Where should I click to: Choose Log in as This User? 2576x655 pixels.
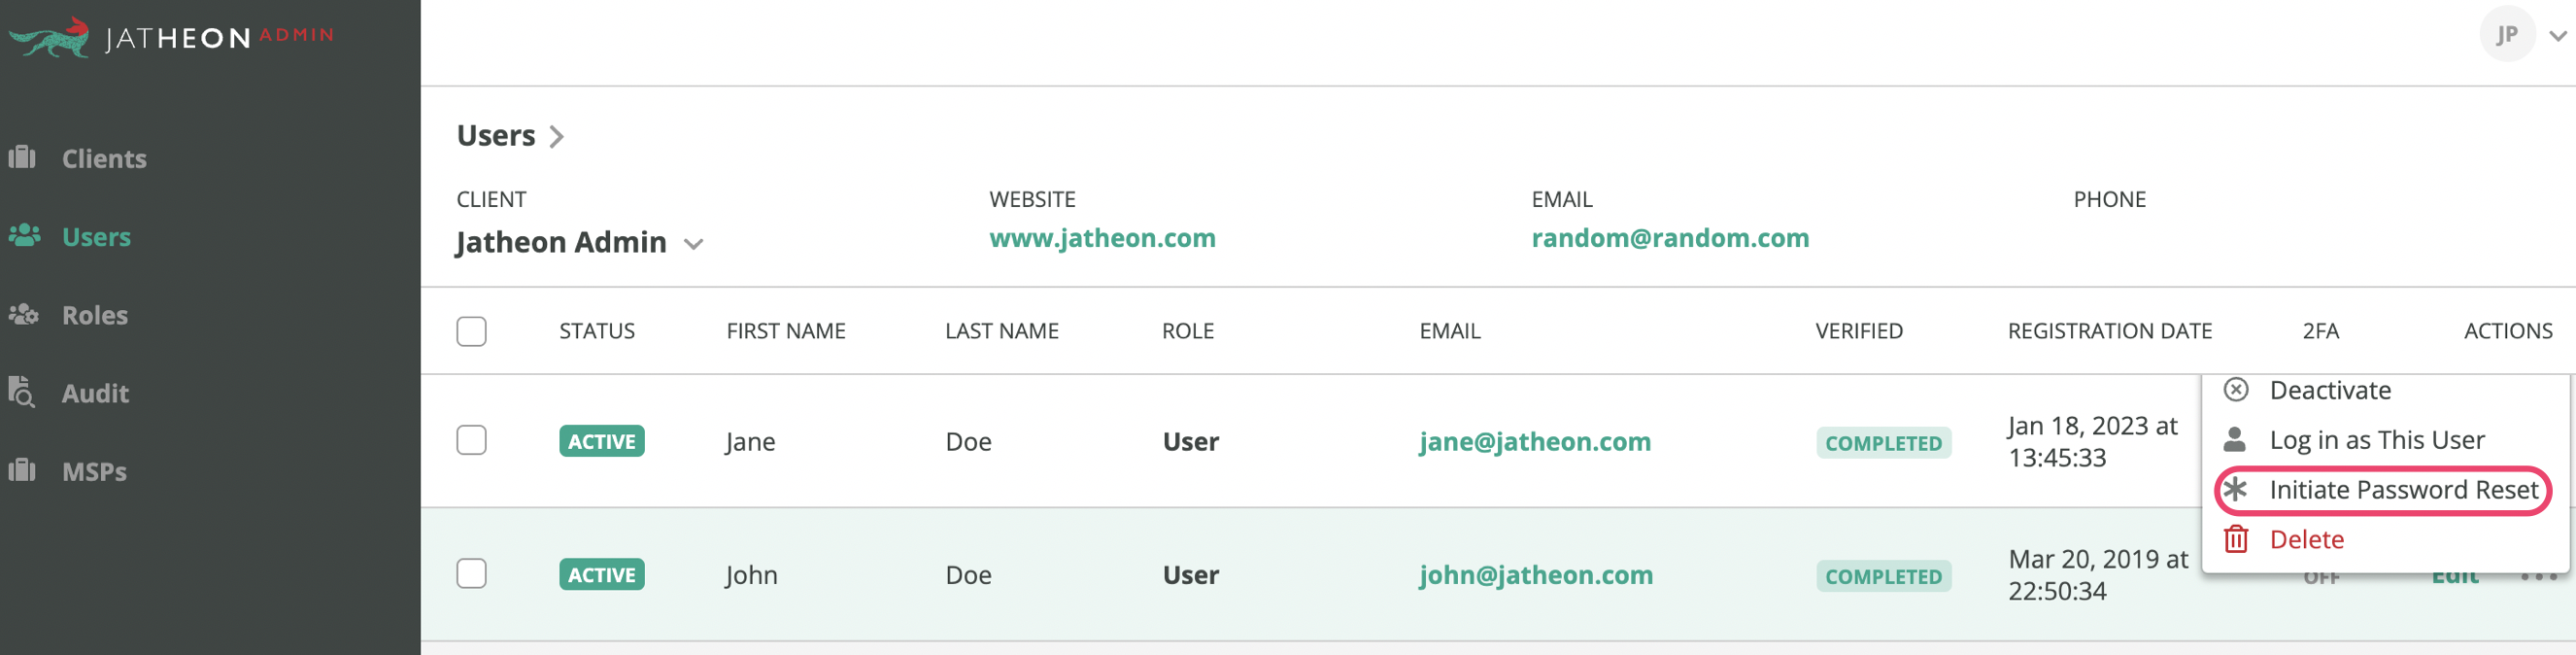coord(2376,440)
